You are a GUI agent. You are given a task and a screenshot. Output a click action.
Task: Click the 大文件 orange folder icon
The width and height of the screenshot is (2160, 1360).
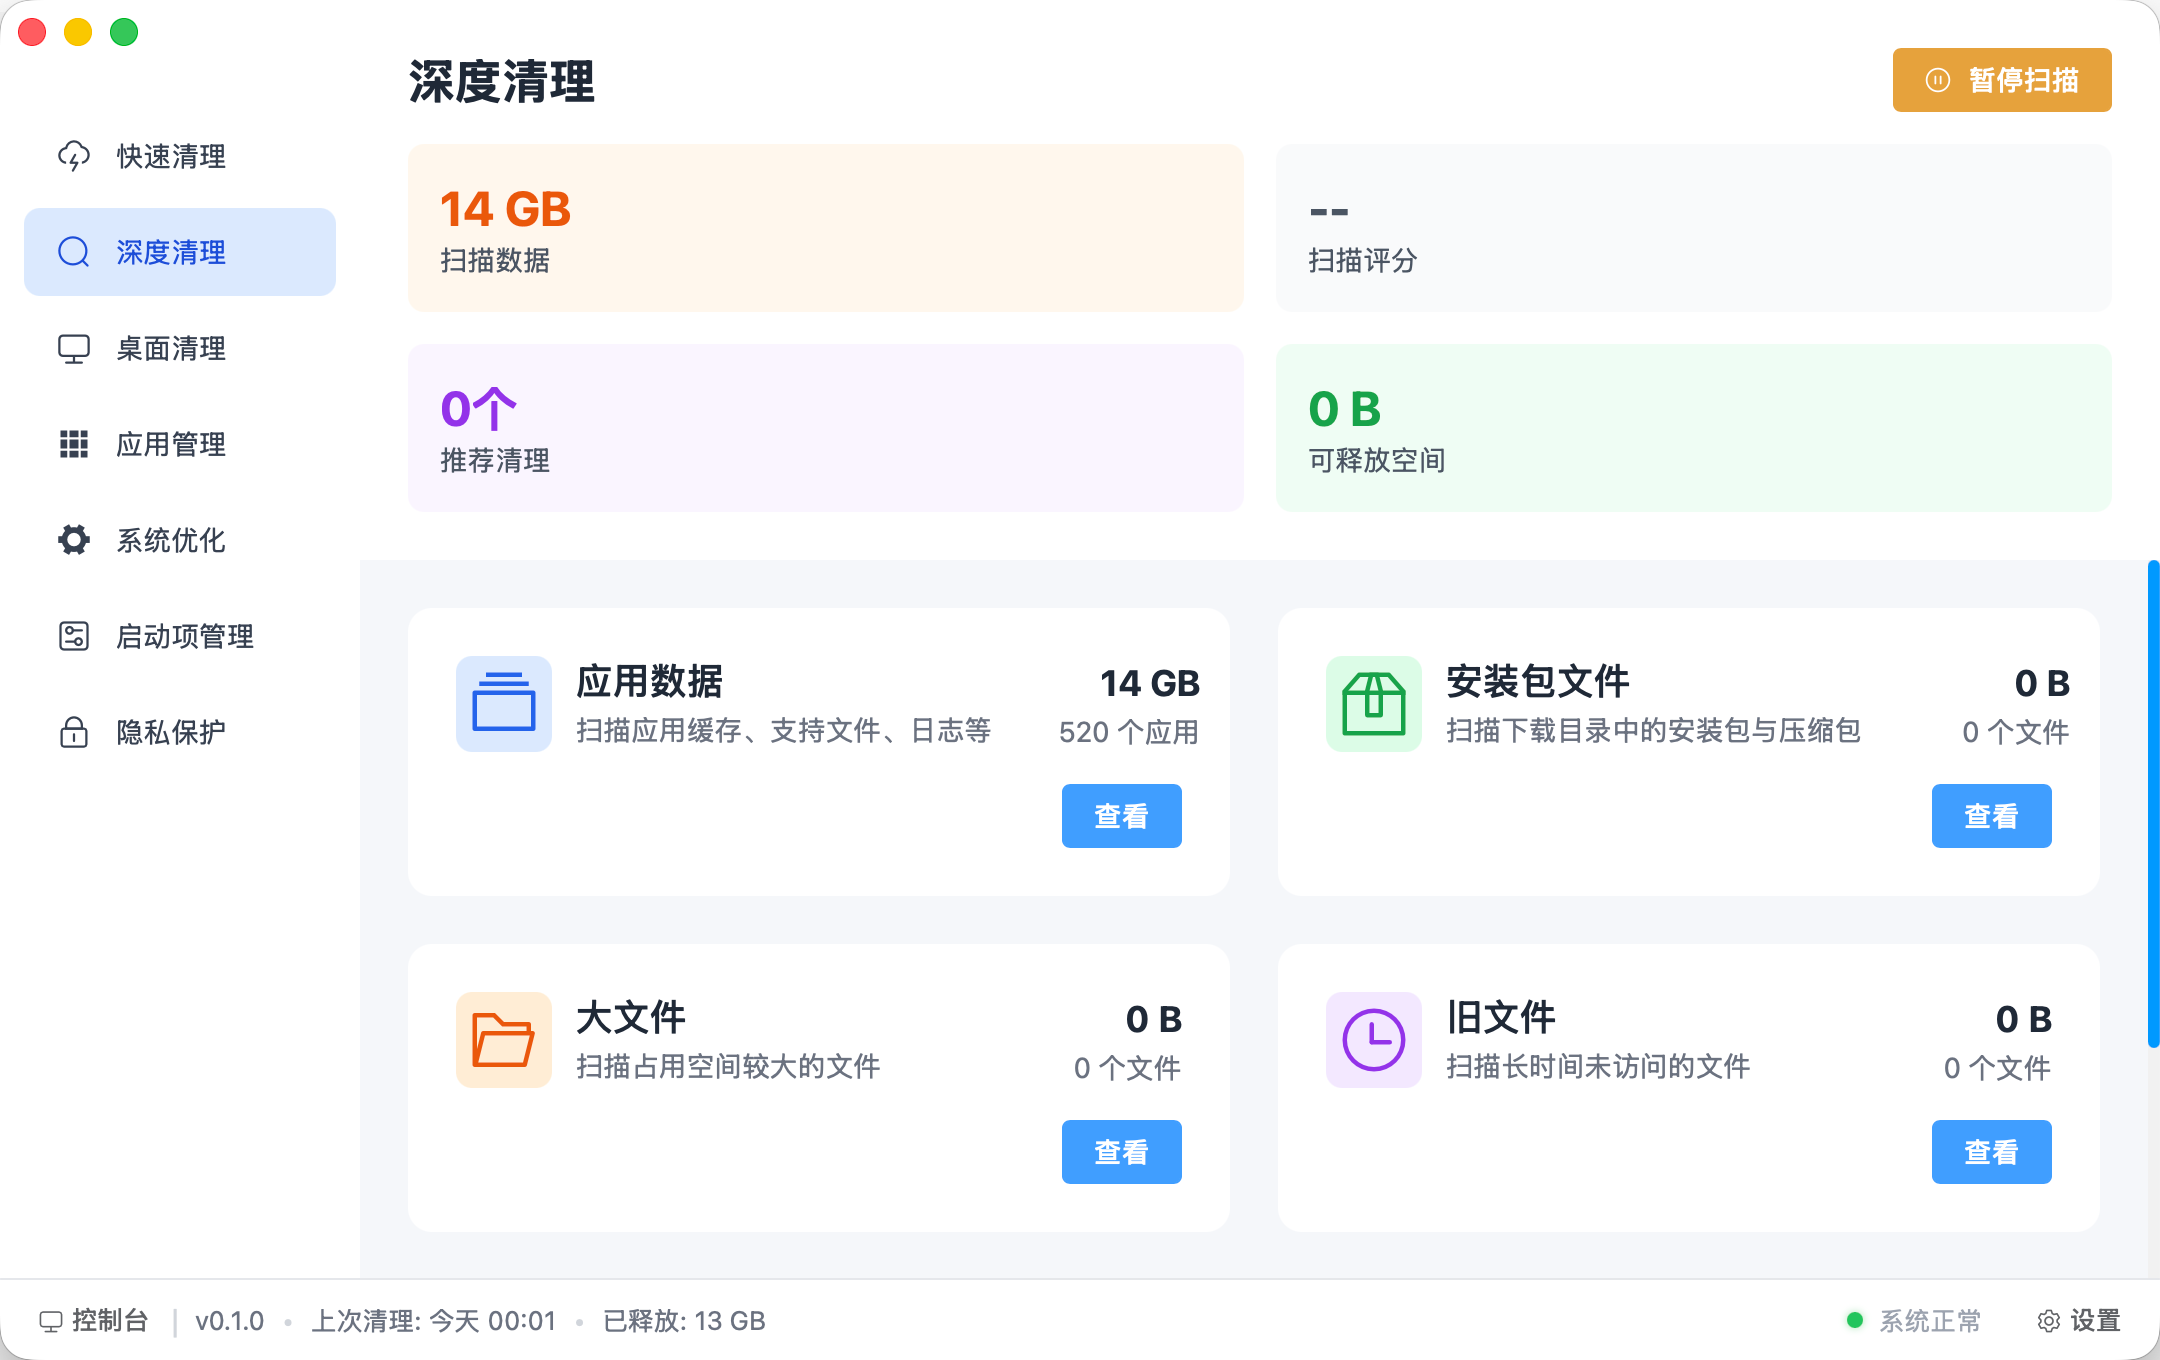[504, 1040]
